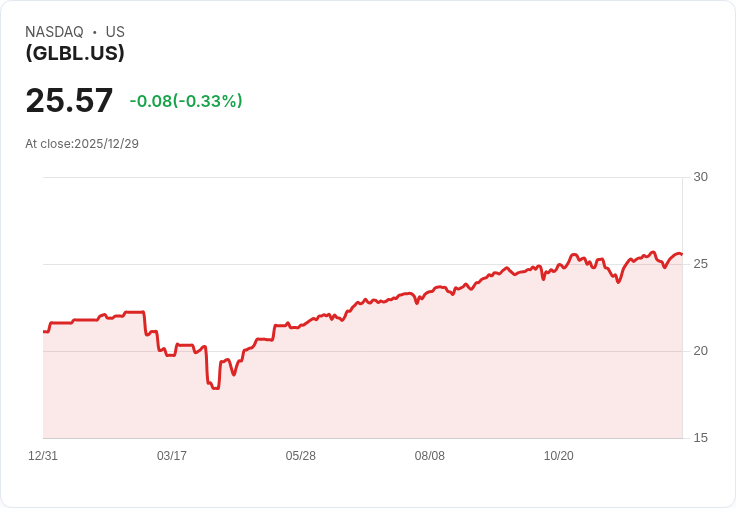Click the right end of the price line
Viewport: 736px width, 508px height.
pos(681,254)
